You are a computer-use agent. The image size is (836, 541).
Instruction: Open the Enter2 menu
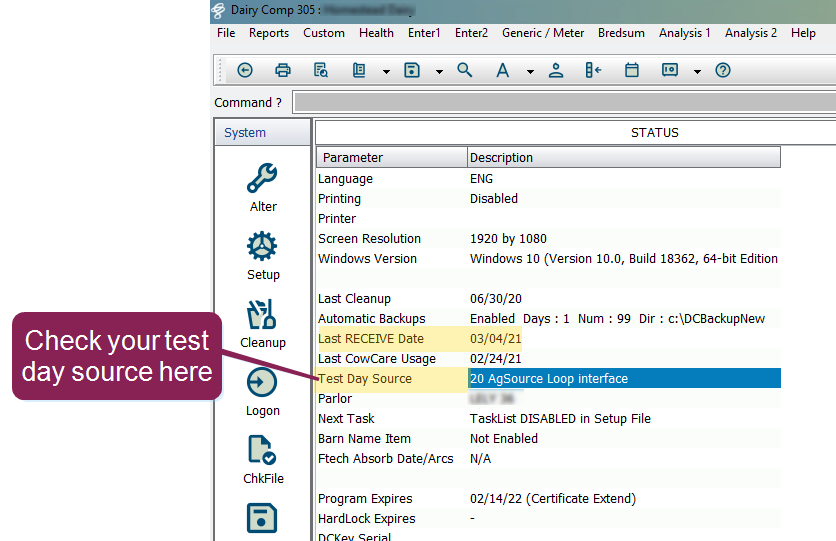pos(471,33)
